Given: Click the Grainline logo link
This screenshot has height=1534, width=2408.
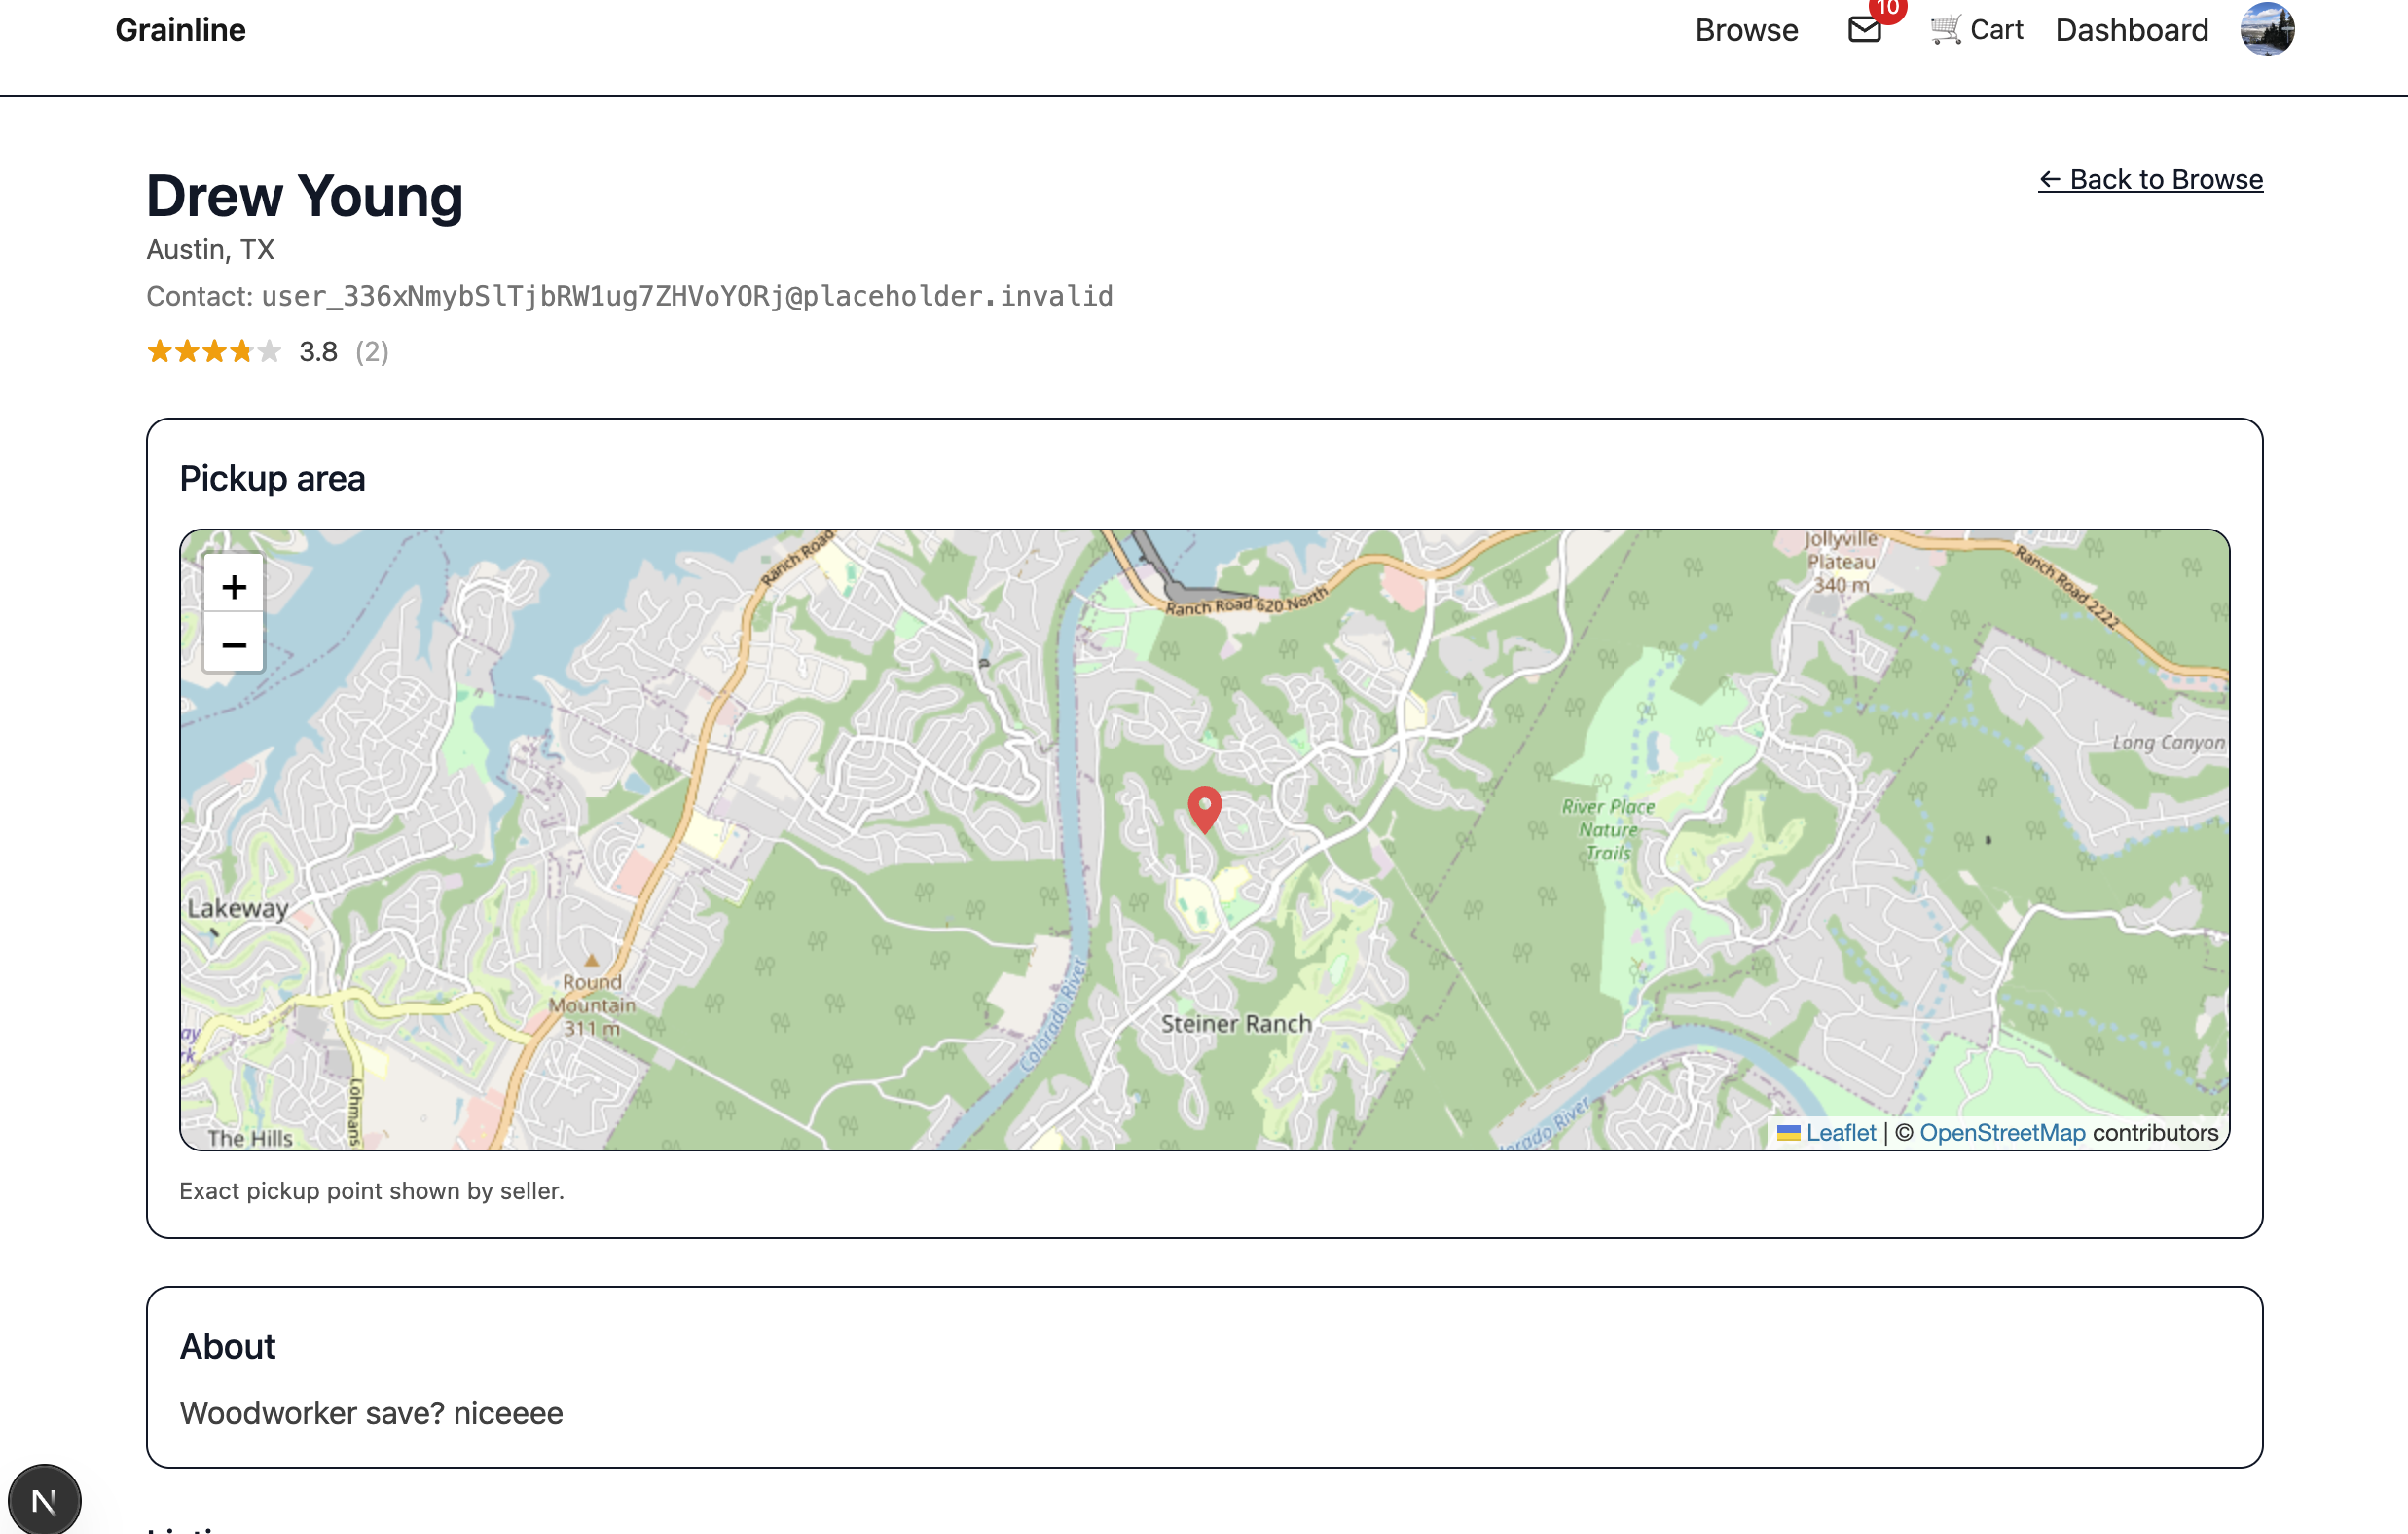Looking at the screenshot, I should (180, 30).
